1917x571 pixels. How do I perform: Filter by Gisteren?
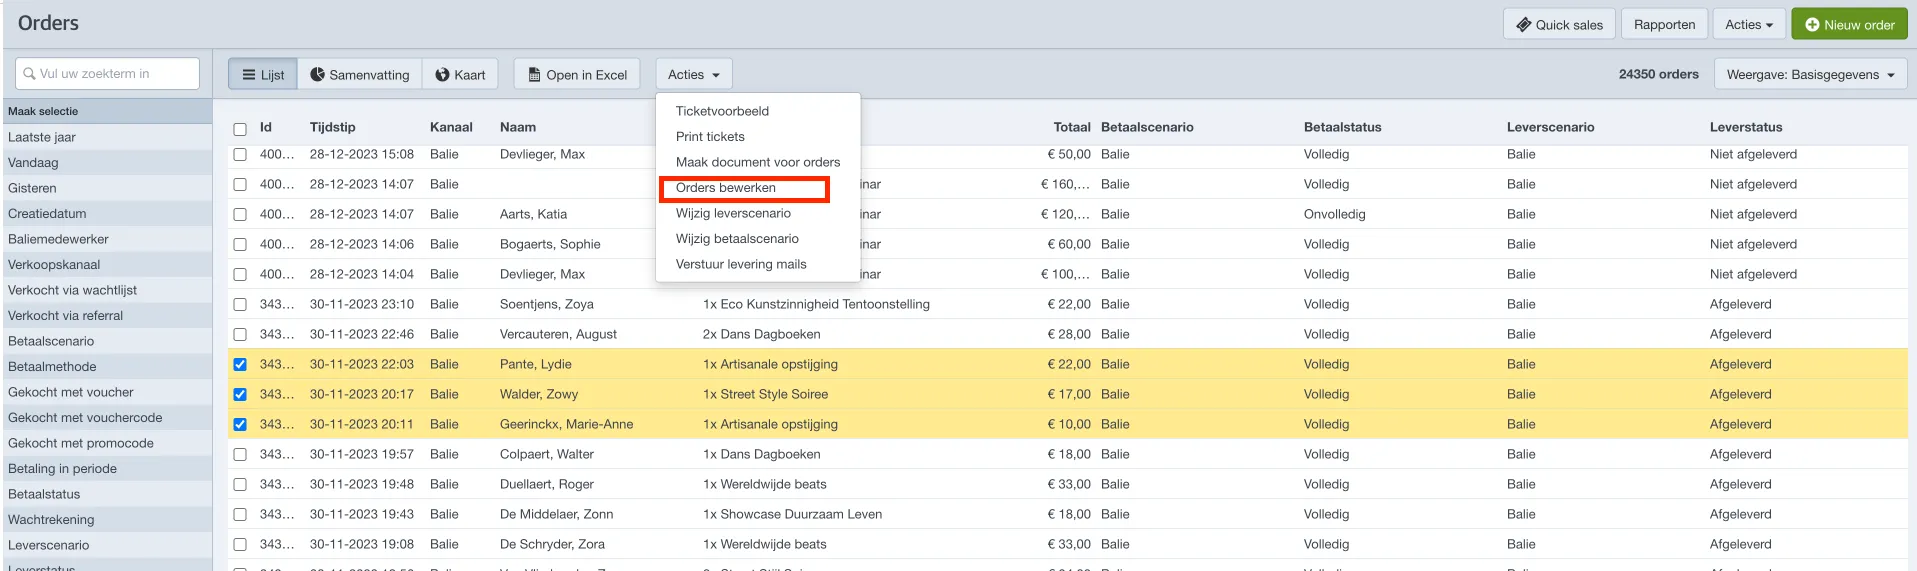107,188
